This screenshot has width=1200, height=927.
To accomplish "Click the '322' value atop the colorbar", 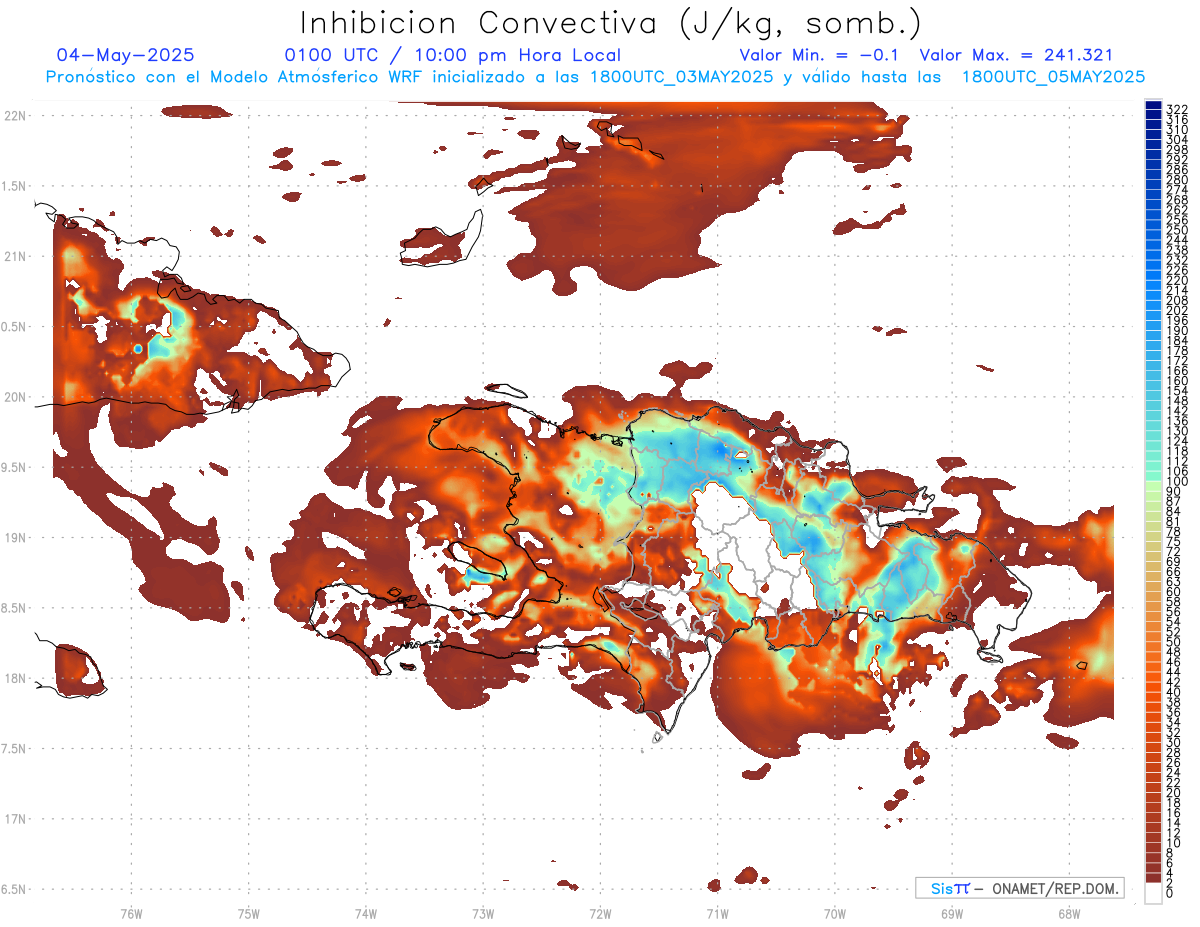I will tap(1177, 109).
